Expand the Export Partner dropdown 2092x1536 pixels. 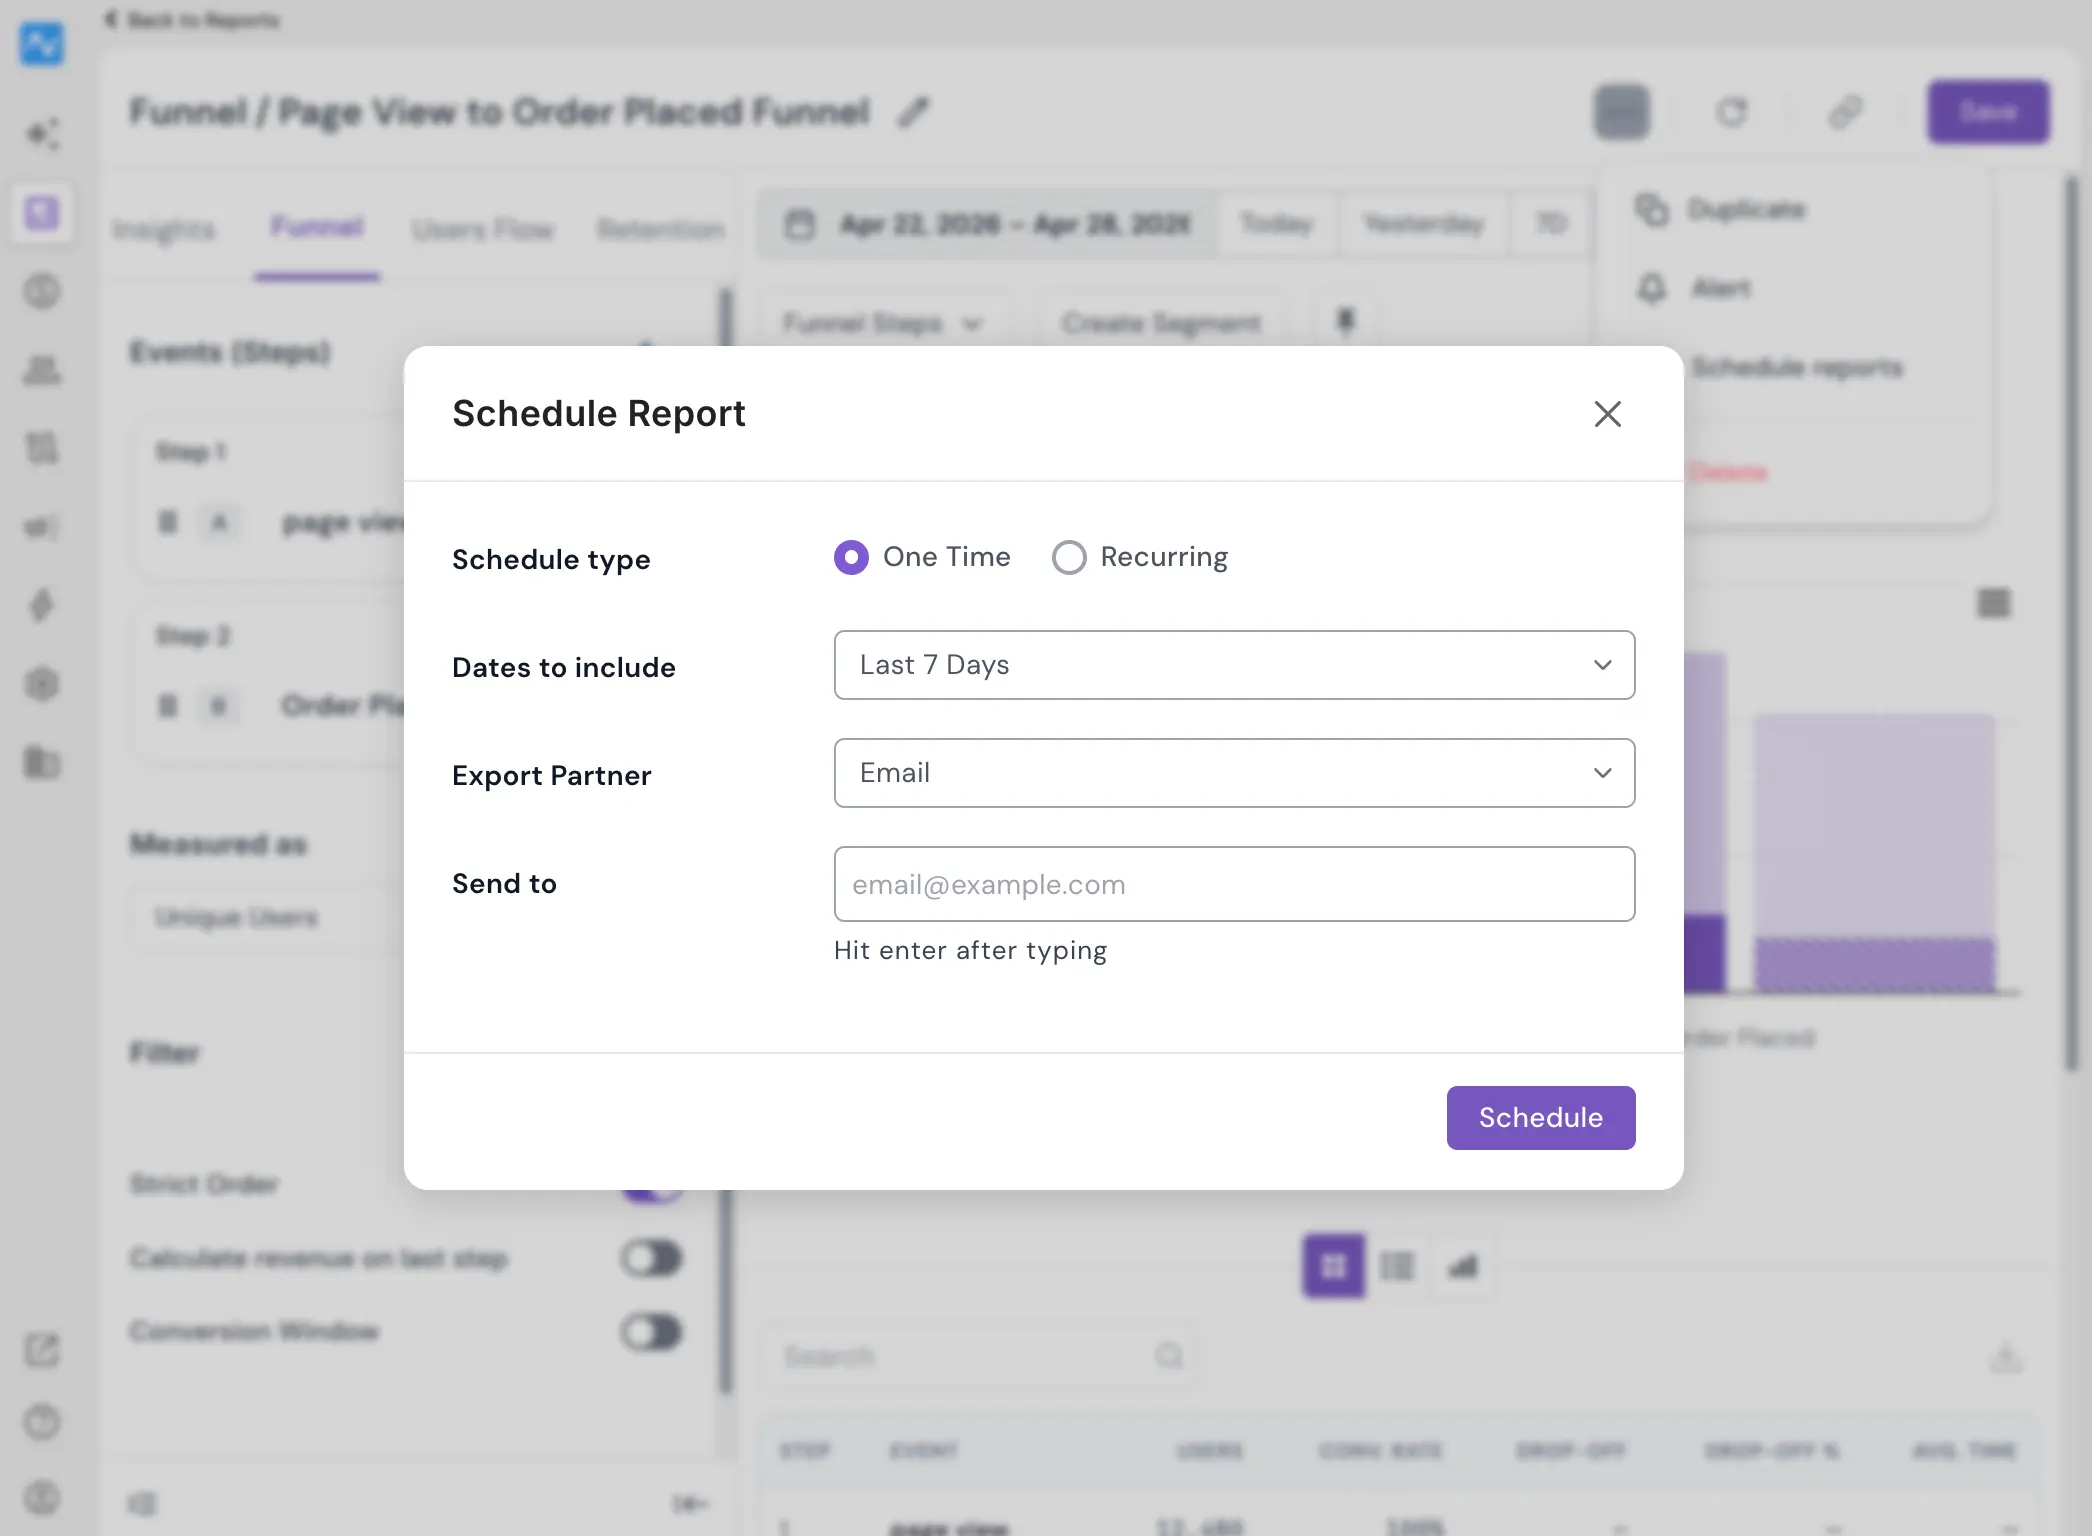[1234, 773]
